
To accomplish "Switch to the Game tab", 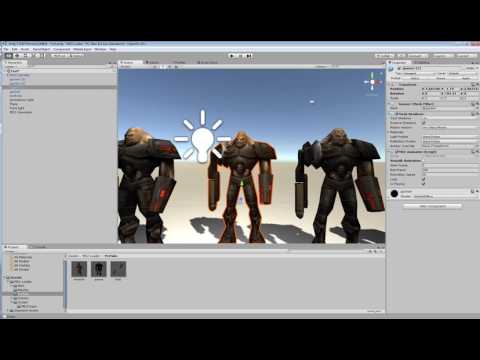I will [153, 62].
